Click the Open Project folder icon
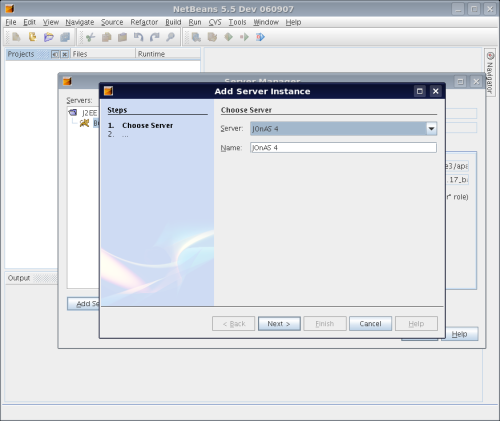Viewport: 500px width, 421px height. tap(49, 37)
